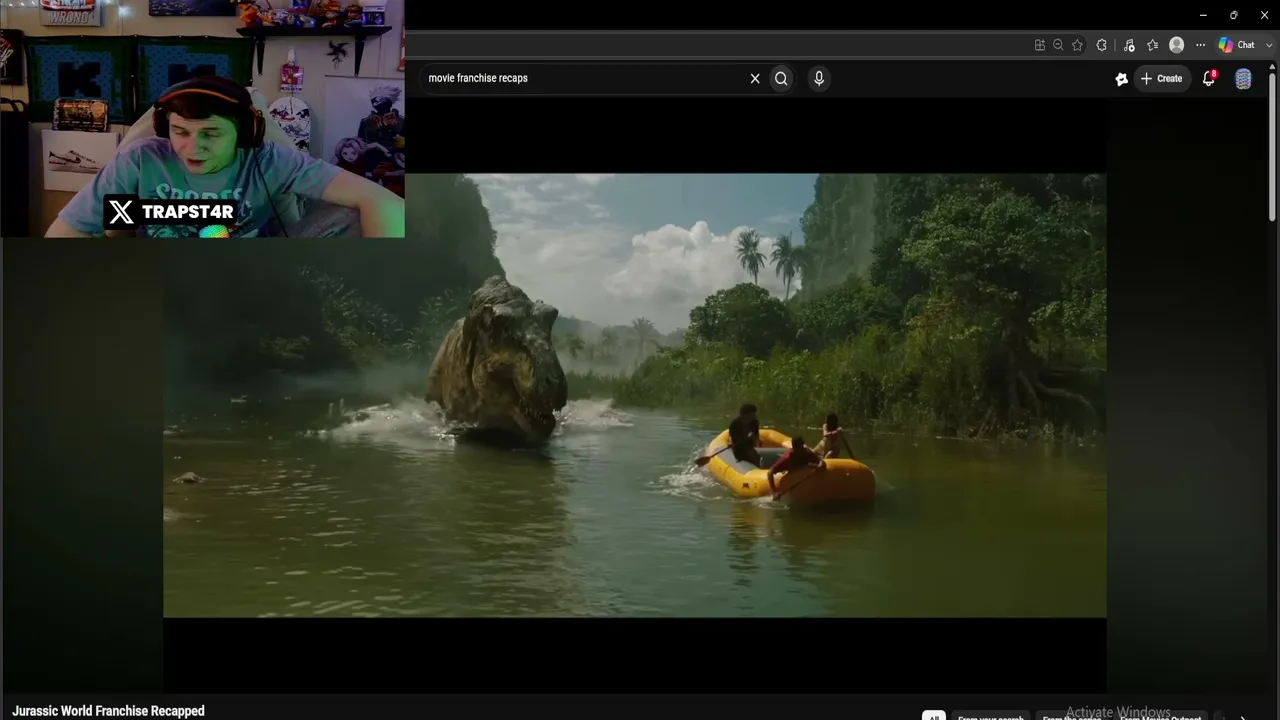The height and width of the screenshot is (720, 1280).
Task: Open browser Settings and more menu
Action: point(1200,45)
